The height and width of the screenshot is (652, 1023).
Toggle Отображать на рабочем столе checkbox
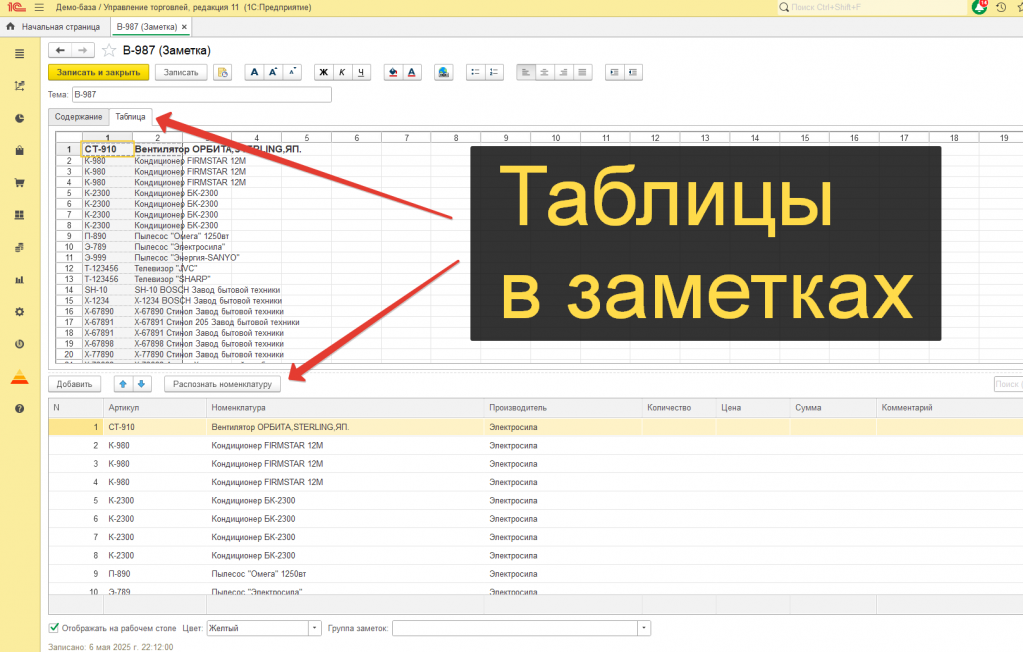(54, 628)
